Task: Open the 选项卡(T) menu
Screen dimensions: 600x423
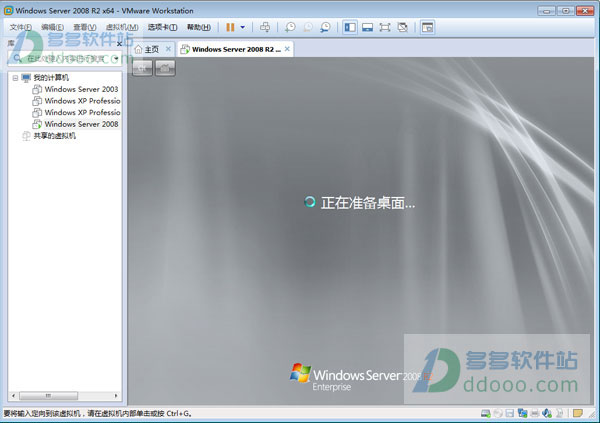Action: (x=162, y=27)
